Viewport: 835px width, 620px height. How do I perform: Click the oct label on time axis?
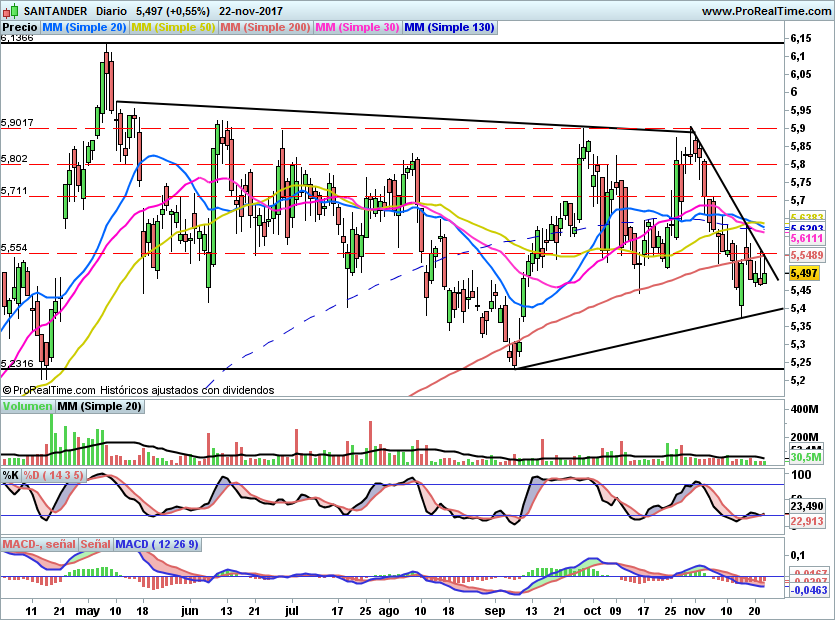[x=592, y=611]
